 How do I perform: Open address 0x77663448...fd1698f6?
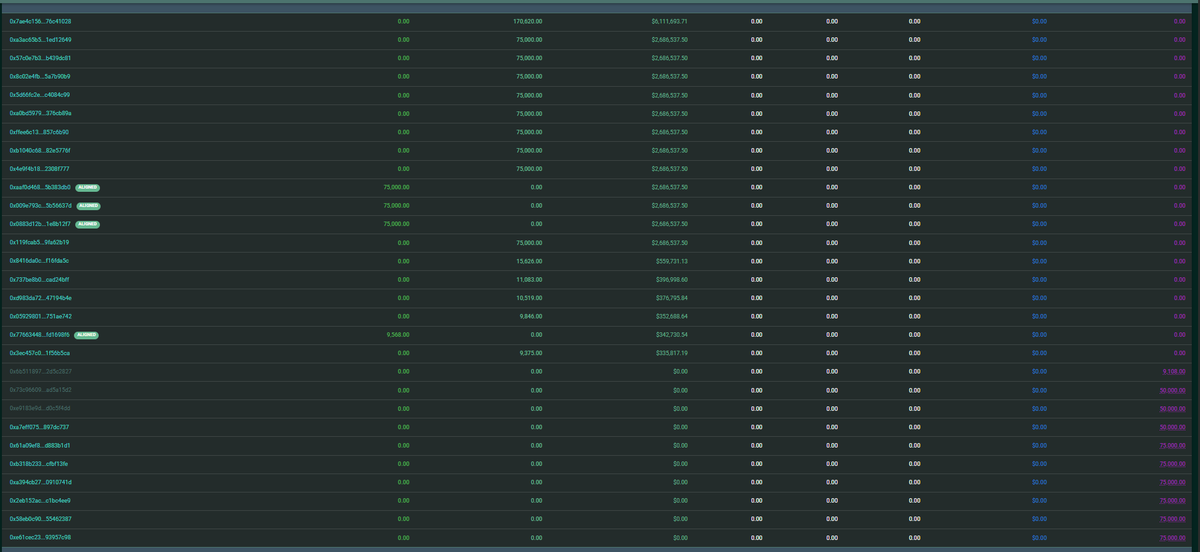pyautogui.click(x=40, y=335)
